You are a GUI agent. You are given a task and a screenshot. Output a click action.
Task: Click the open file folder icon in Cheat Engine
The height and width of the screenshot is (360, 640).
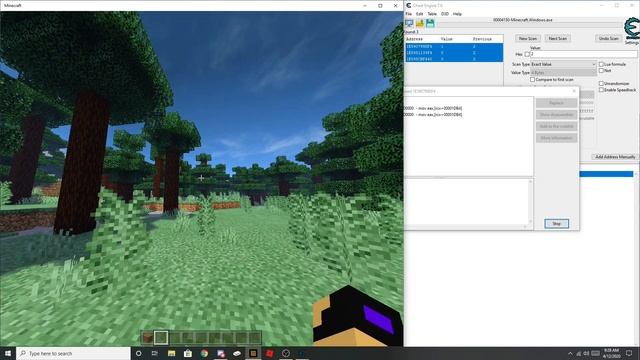[x=420, y=24]
